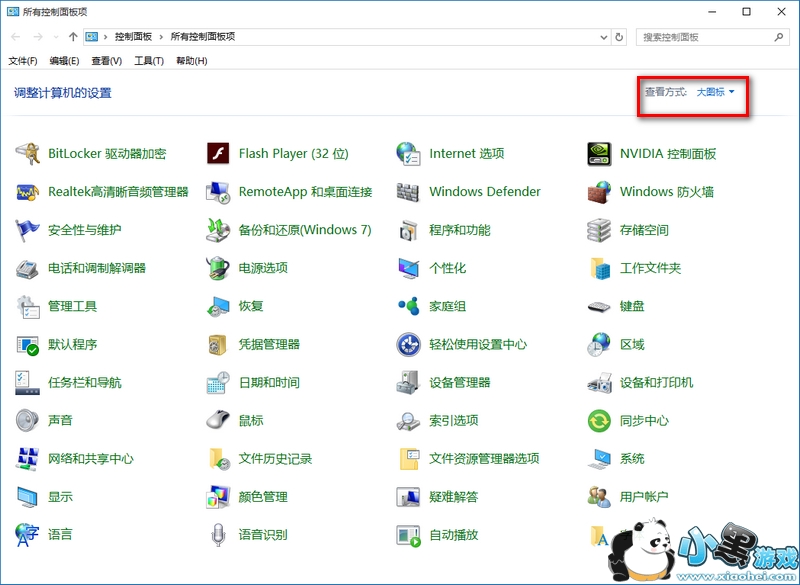800x585 pixels.
Task: Open the NVIDIA 控制面板 icon
Action: (x=599, y=154)
